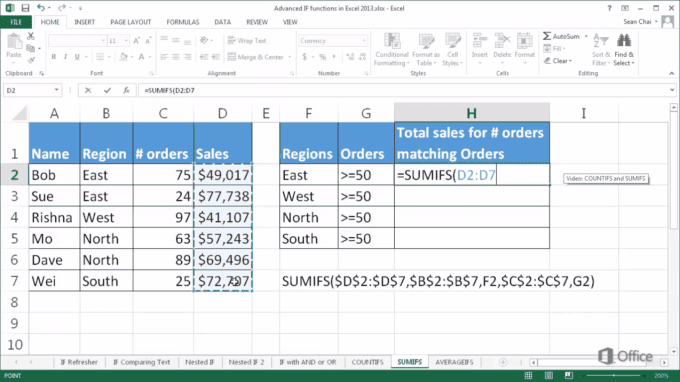680x382 pixels.
Task: Open the COUNTIFS sheet tab
Action: 367,362
